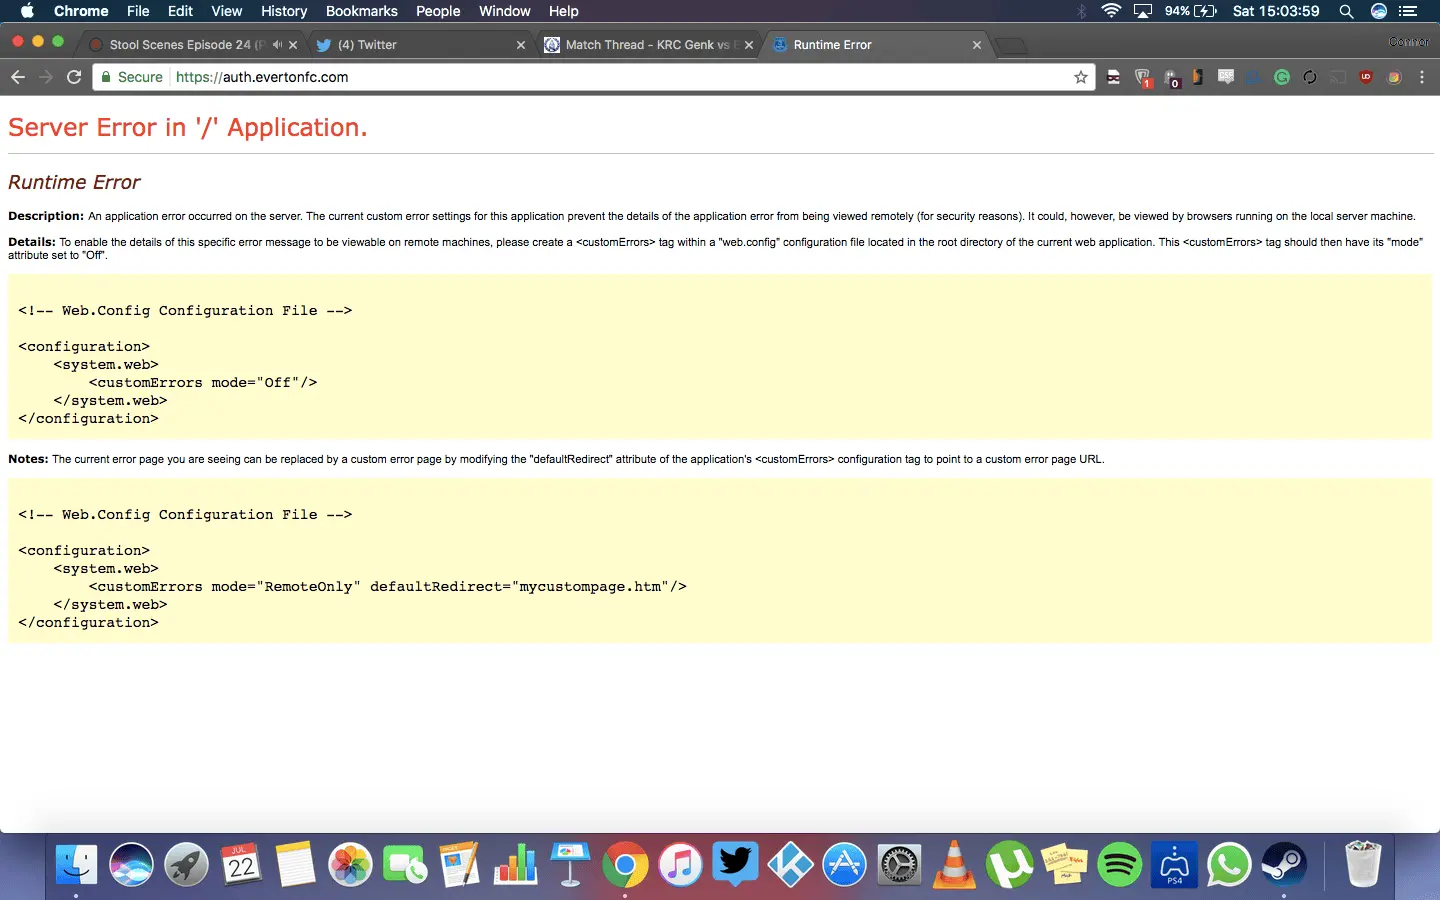Screen dimensions: 1440x900
Task: Open the Ghostery ghost extension icon
Action: pos(1171,78)
